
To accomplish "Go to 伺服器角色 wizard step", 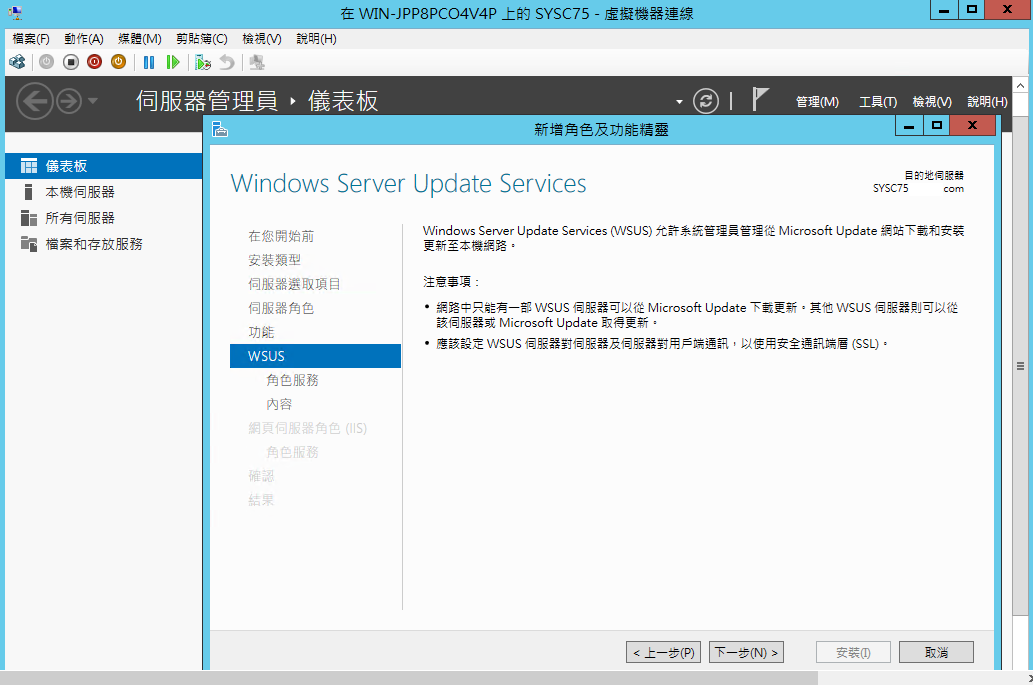I will (281, 308).
